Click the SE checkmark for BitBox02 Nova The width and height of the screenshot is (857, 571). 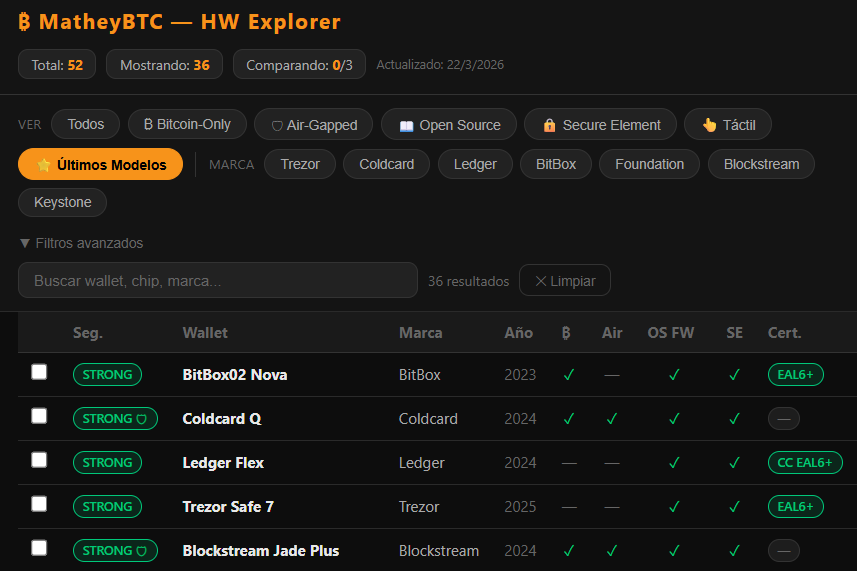(x=735, y=375)
